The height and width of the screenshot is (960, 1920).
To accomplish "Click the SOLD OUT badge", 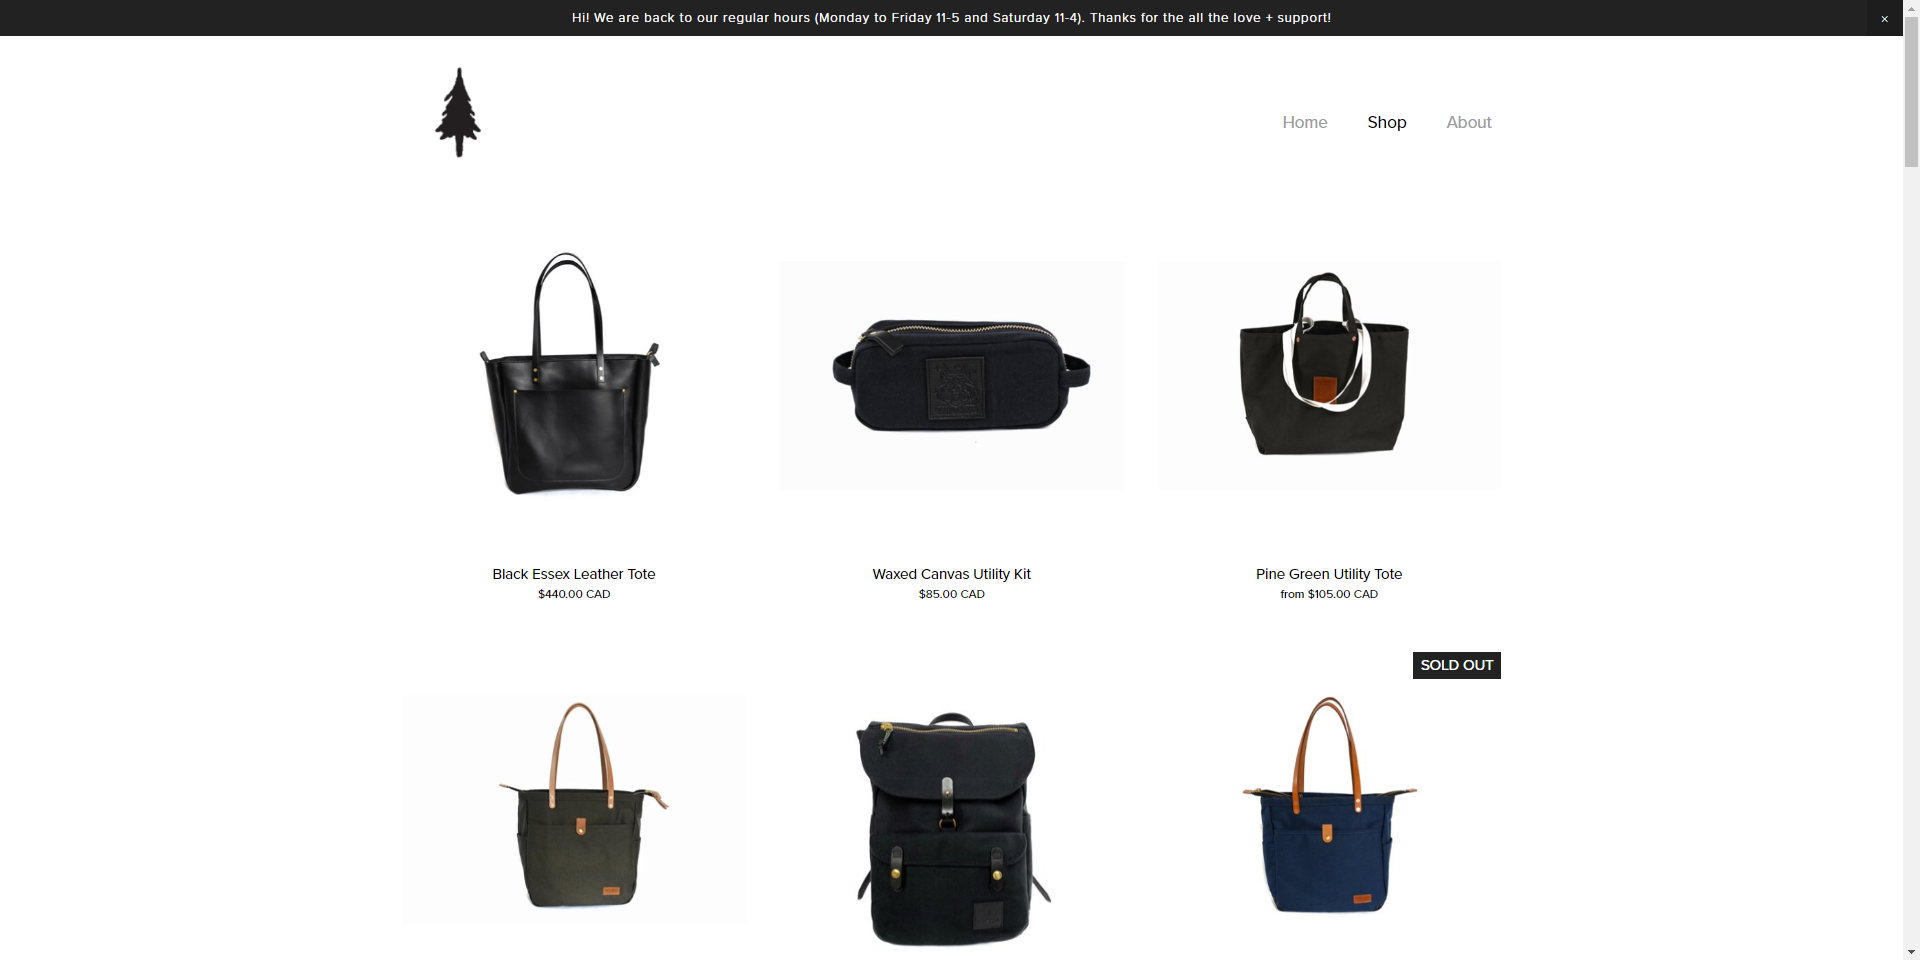I will (x=1456, y=665).
